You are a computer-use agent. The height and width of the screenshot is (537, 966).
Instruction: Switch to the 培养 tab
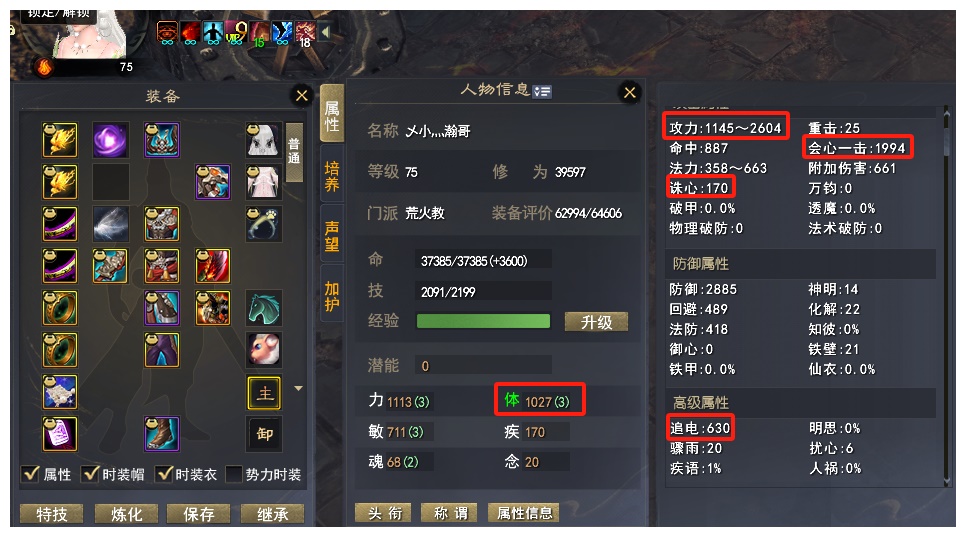(331, 176)
